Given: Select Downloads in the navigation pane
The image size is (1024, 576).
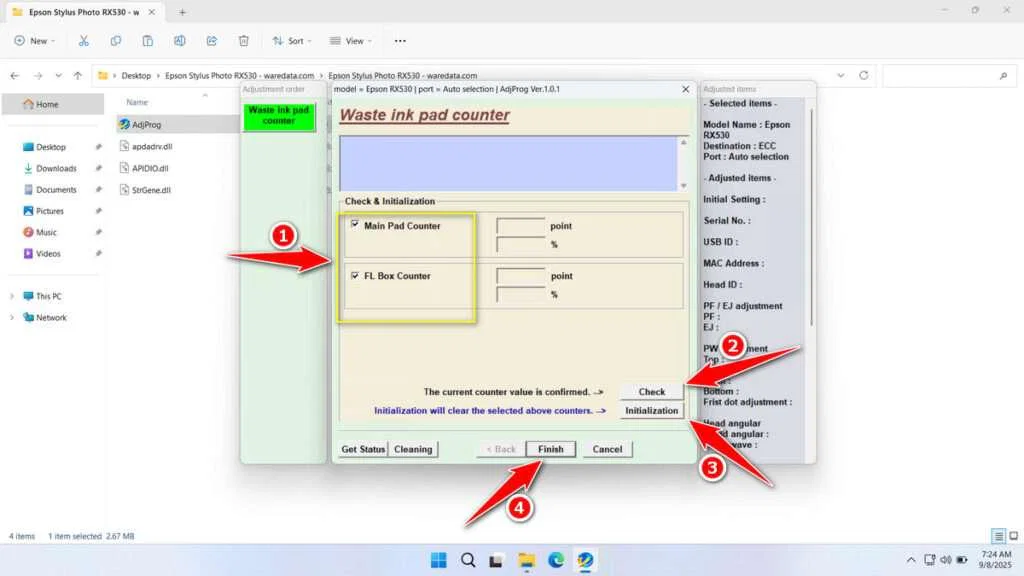Looking at the screenshot, I should 56,168.
